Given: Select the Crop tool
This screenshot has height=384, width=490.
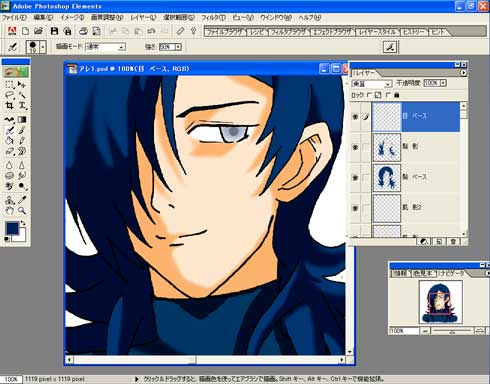Looking at the screenshot, I should pyautogui.click(x=10, y=106).
